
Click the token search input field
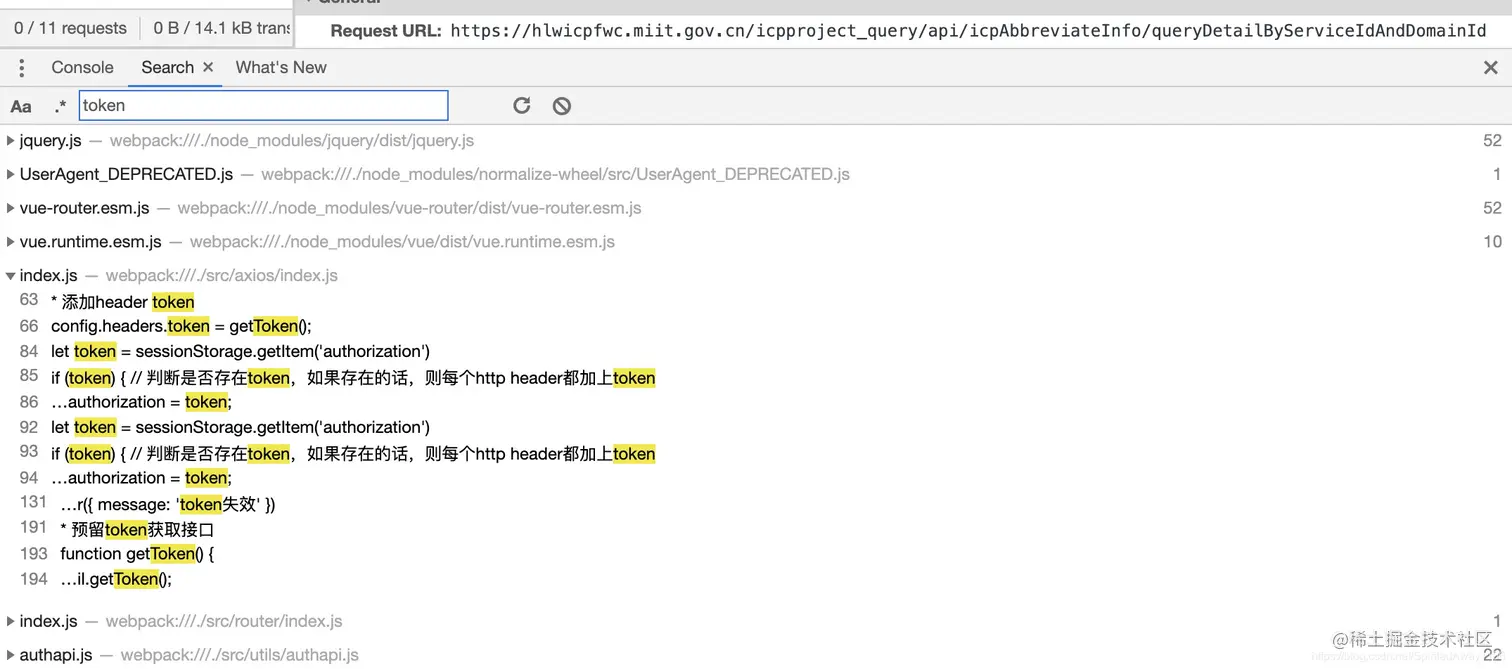click(x=263, y=105)
